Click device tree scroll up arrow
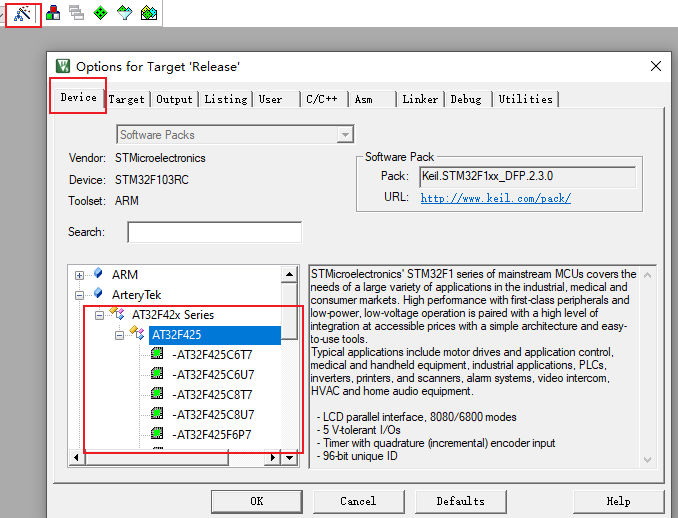 pos(289,274)
